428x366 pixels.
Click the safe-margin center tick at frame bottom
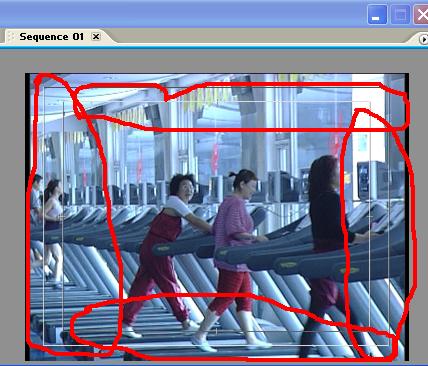216,331
